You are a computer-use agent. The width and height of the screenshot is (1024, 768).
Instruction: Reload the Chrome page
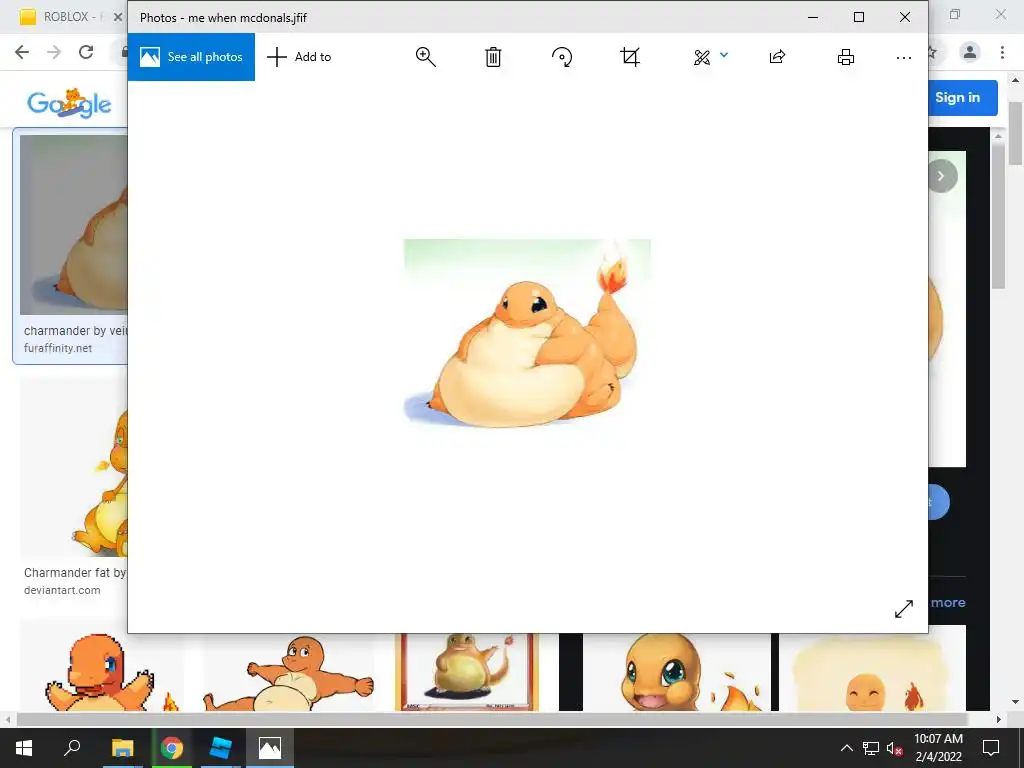point(86,52)
